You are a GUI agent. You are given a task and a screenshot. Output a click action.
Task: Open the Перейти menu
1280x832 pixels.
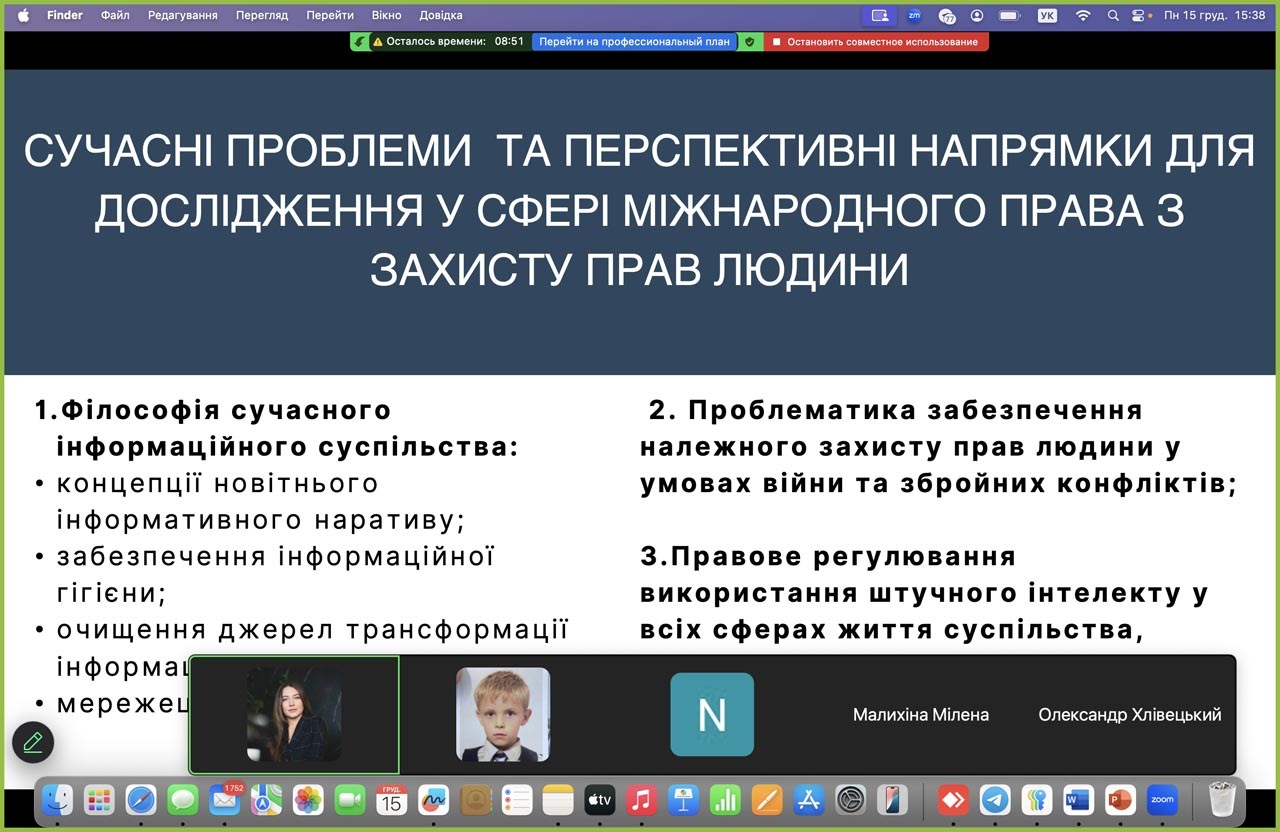330,16
